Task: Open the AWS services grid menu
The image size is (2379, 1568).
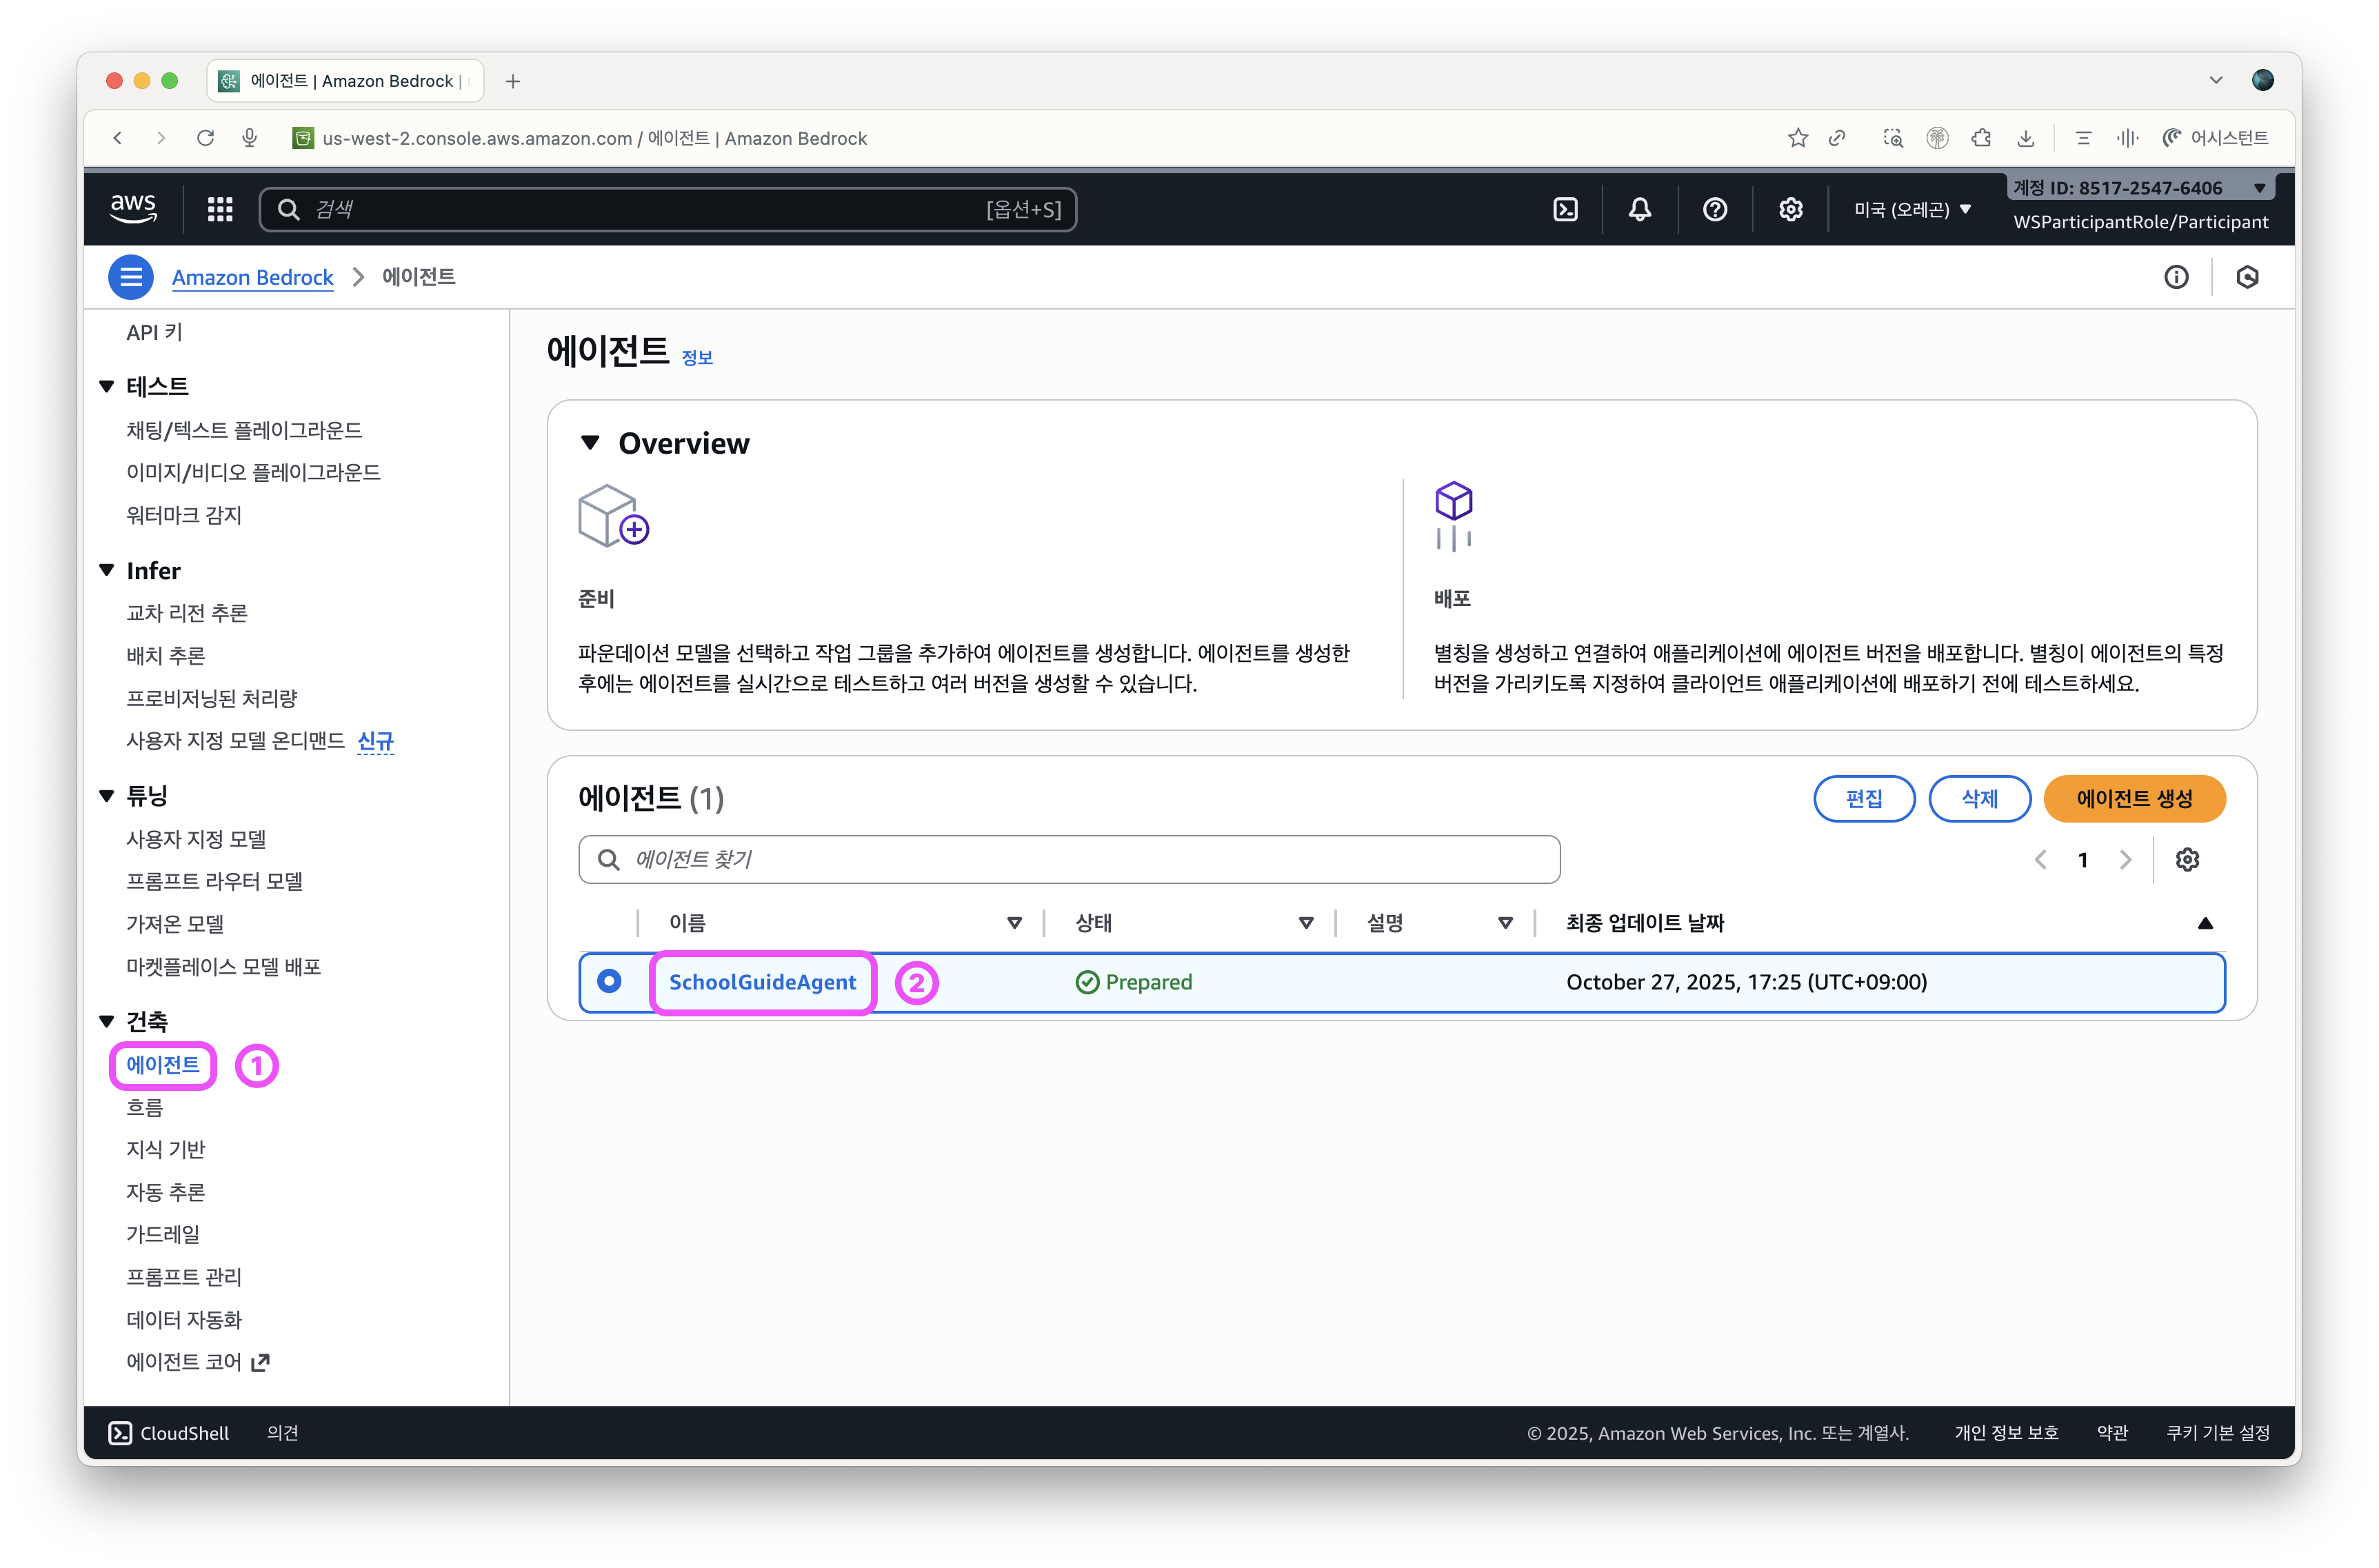Action: click(220, 209)
